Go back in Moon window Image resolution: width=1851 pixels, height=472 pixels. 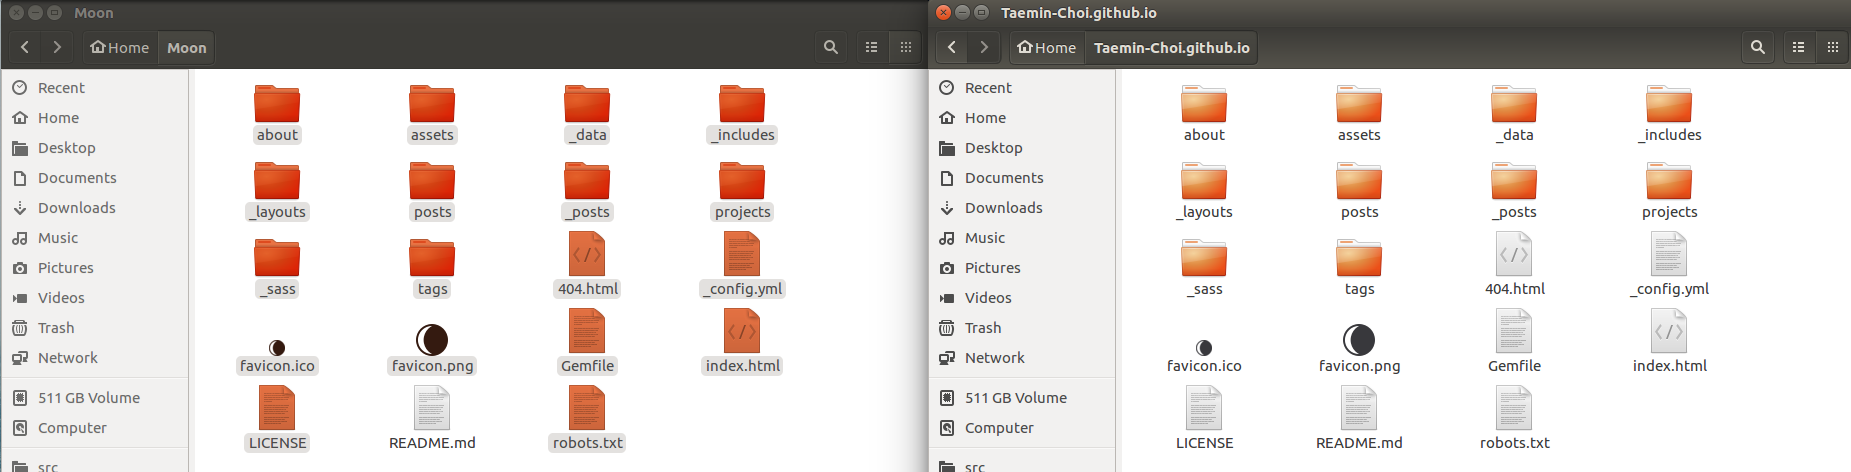tap(25, 47)
